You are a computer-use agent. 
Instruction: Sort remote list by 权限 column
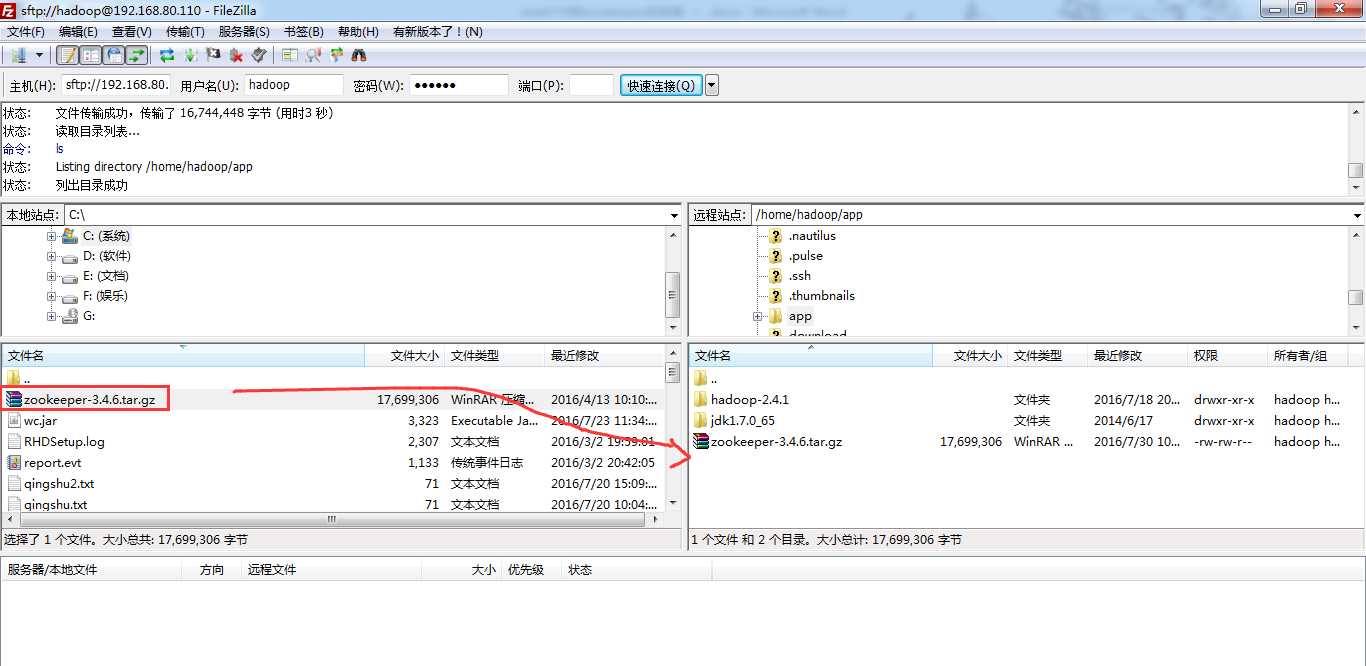click(1226, 356)
